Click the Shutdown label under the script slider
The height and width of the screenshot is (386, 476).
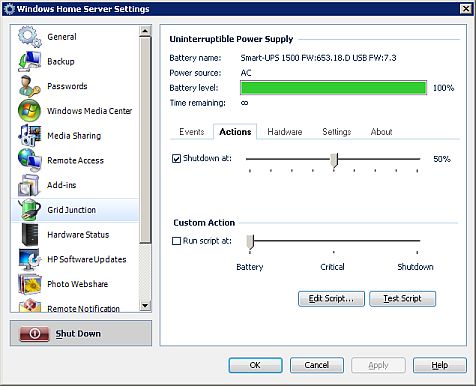(x=415, y=267)
